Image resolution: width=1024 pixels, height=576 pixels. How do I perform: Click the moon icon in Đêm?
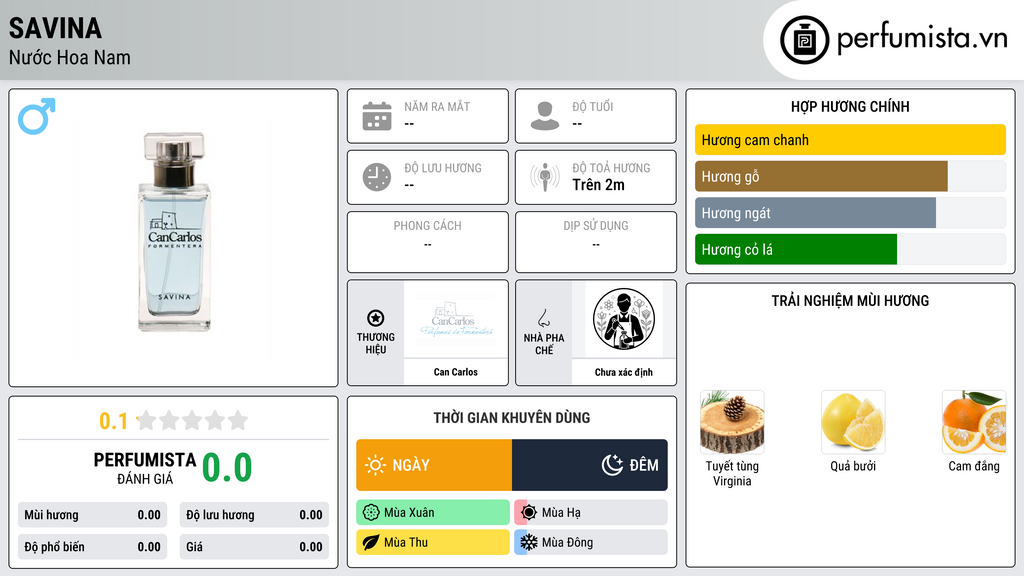(x=612, y=465)
